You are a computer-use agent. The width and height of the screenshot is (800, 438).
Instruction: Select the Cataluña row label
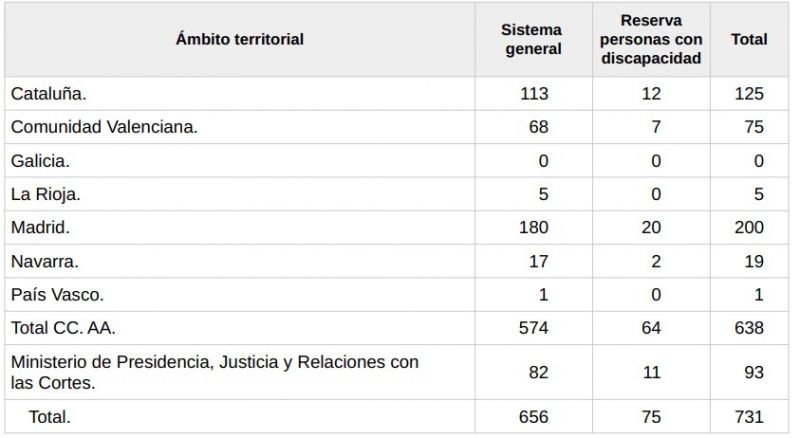[48, 94]
